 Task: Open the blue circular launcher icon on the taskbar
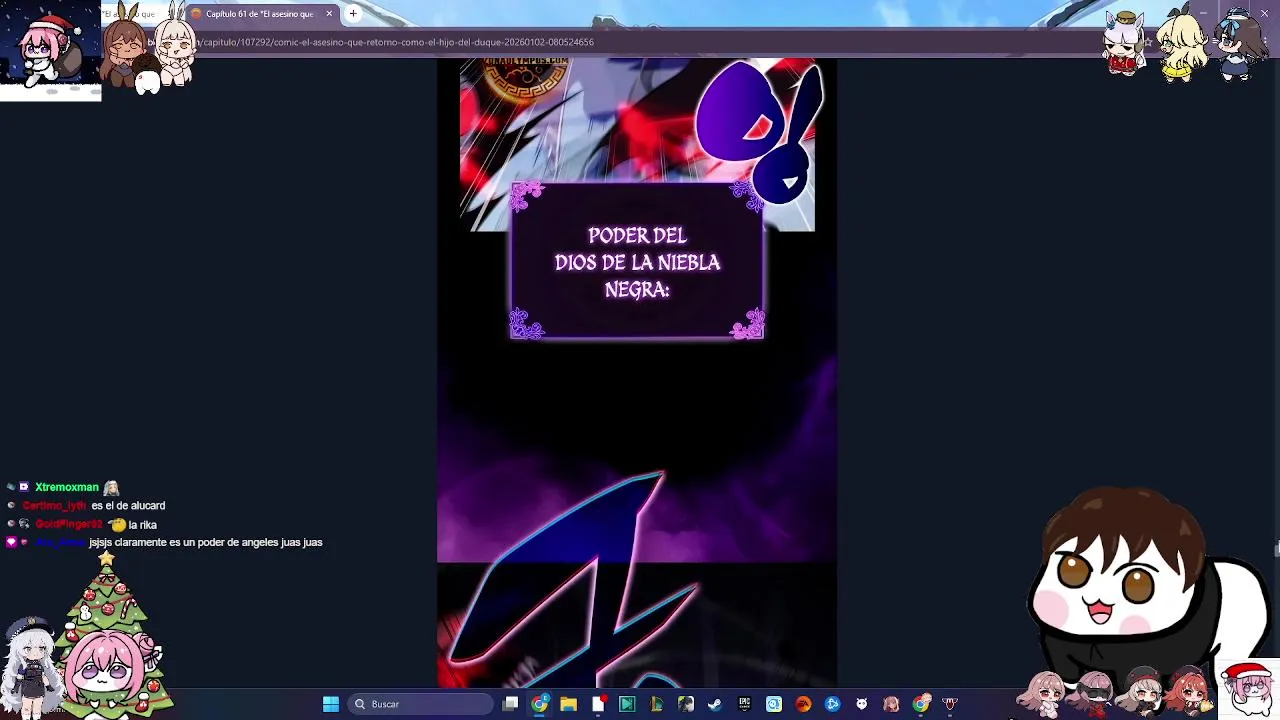coord(832,704)
